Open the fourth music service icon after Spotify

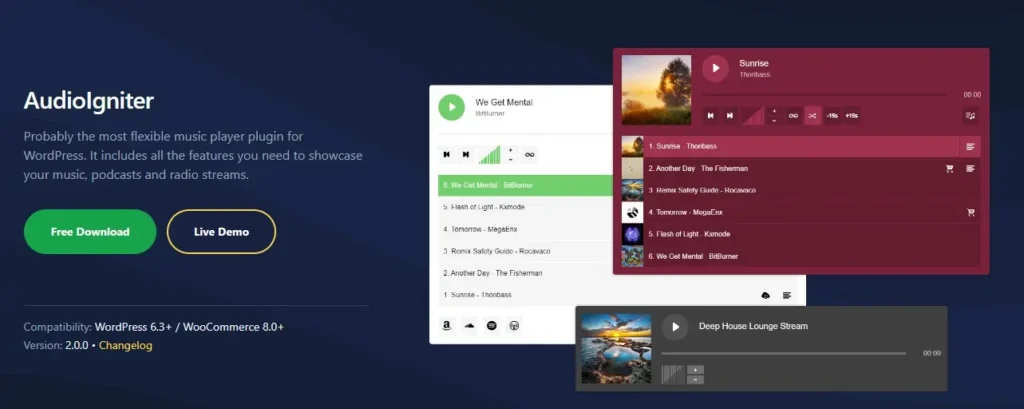coord(514,325)
